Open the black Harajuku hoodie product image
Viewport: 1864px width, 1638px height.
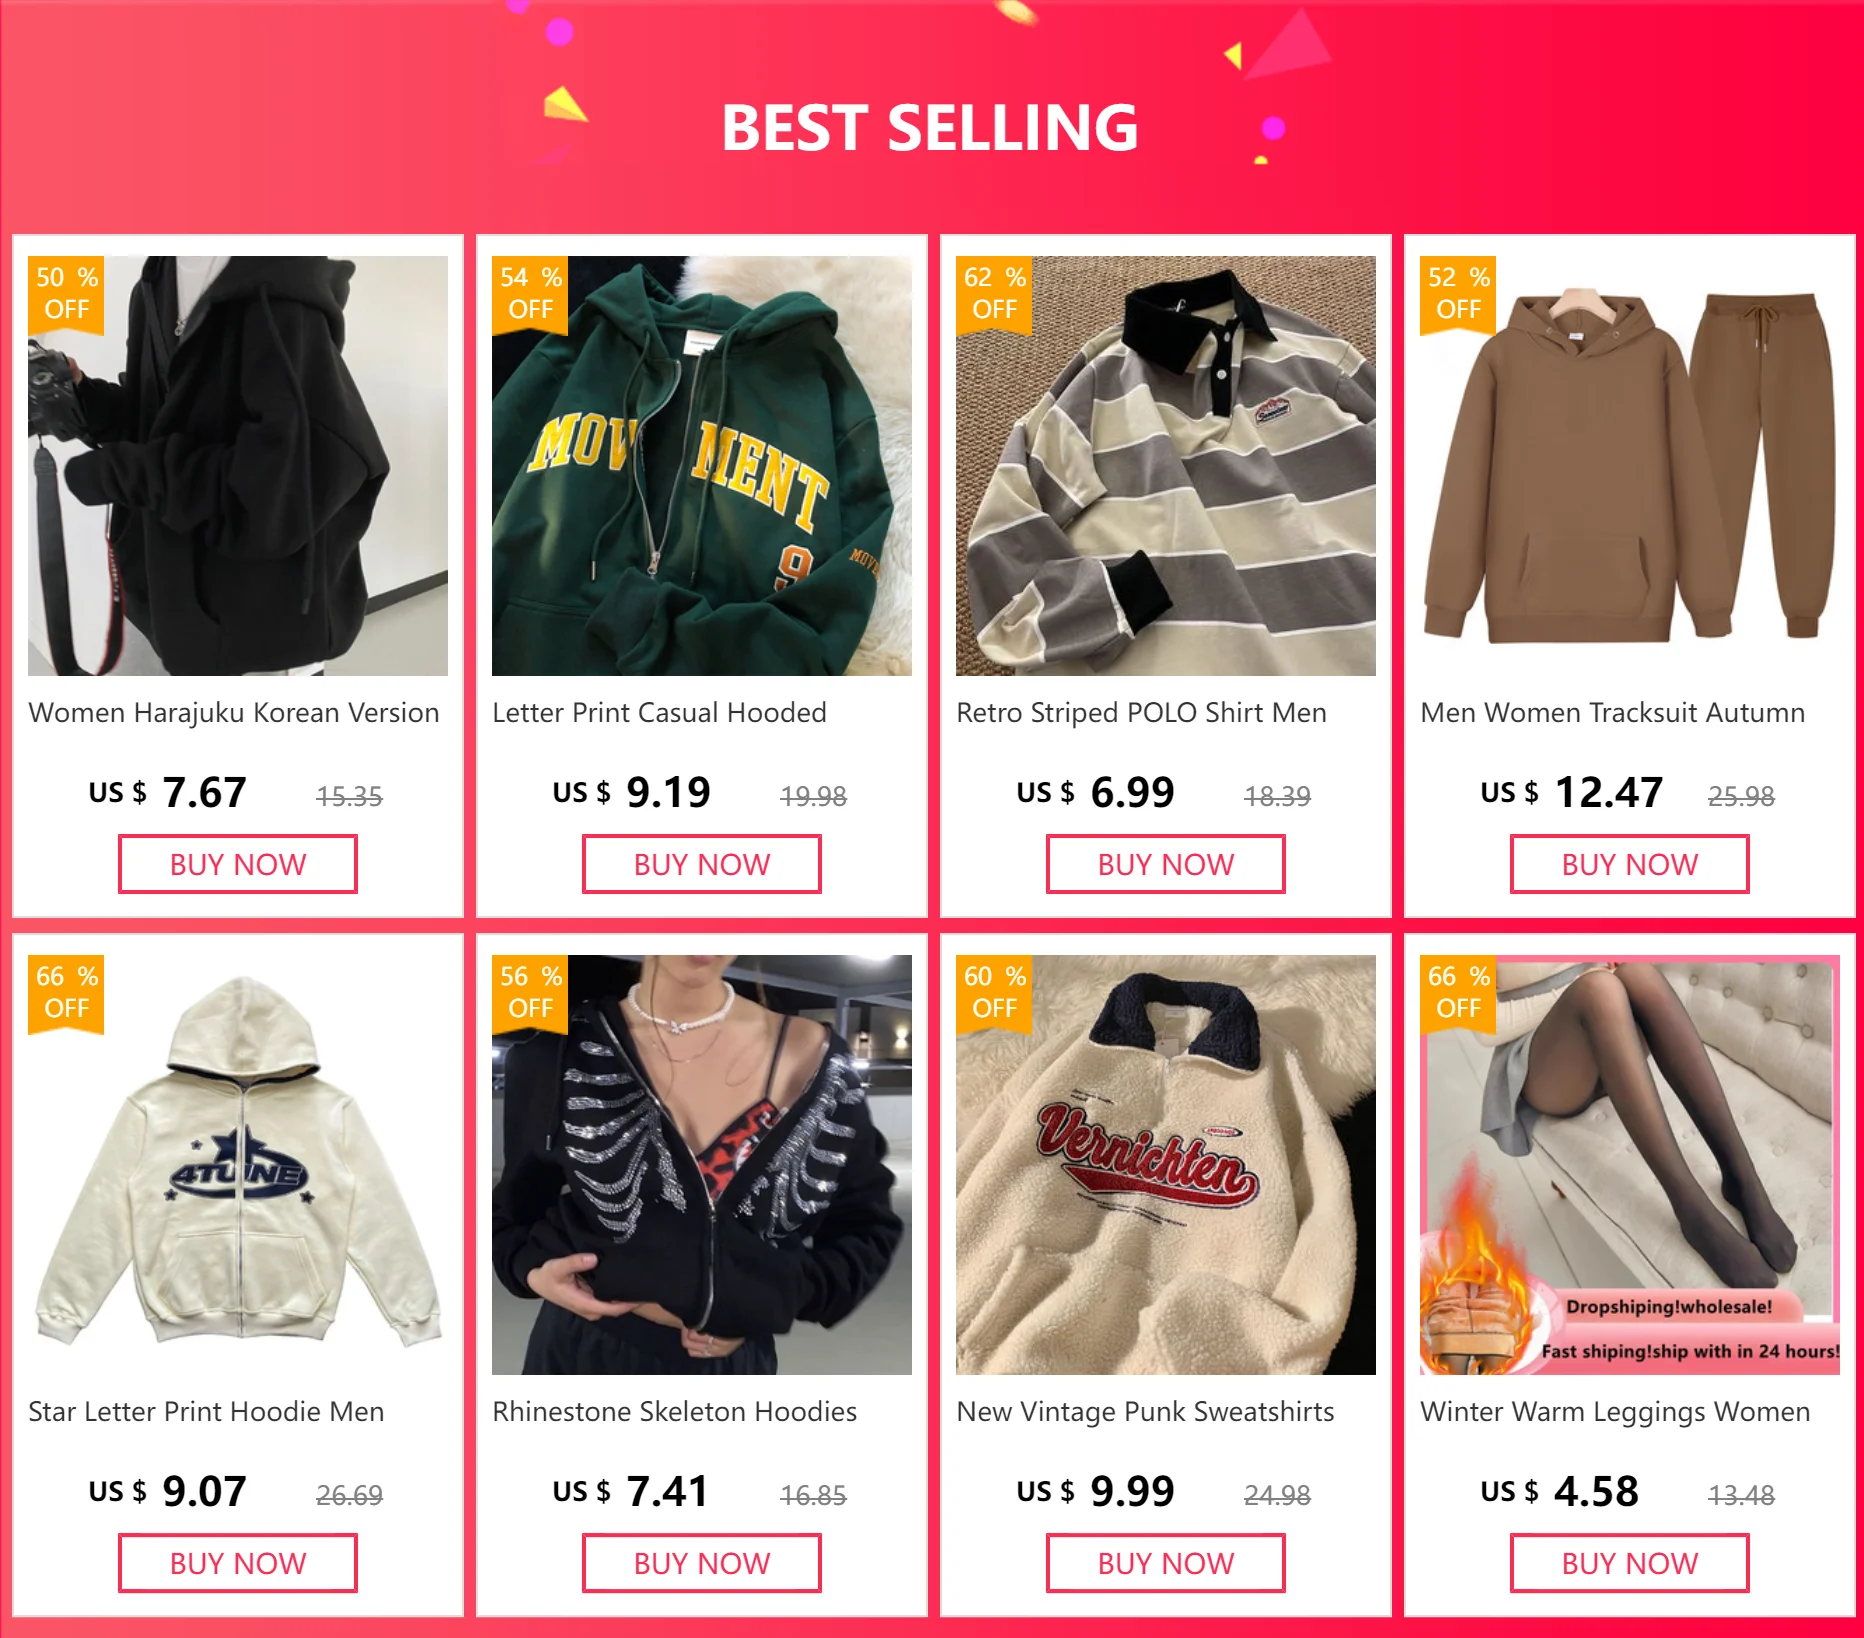pos(238,466)
